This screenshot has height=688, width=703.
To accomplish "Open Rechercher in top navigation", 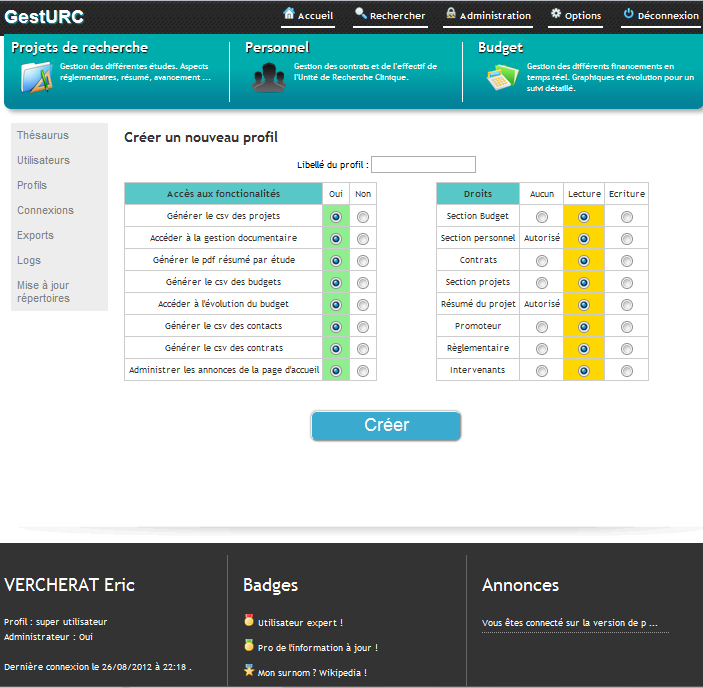I will click(397, 16).
